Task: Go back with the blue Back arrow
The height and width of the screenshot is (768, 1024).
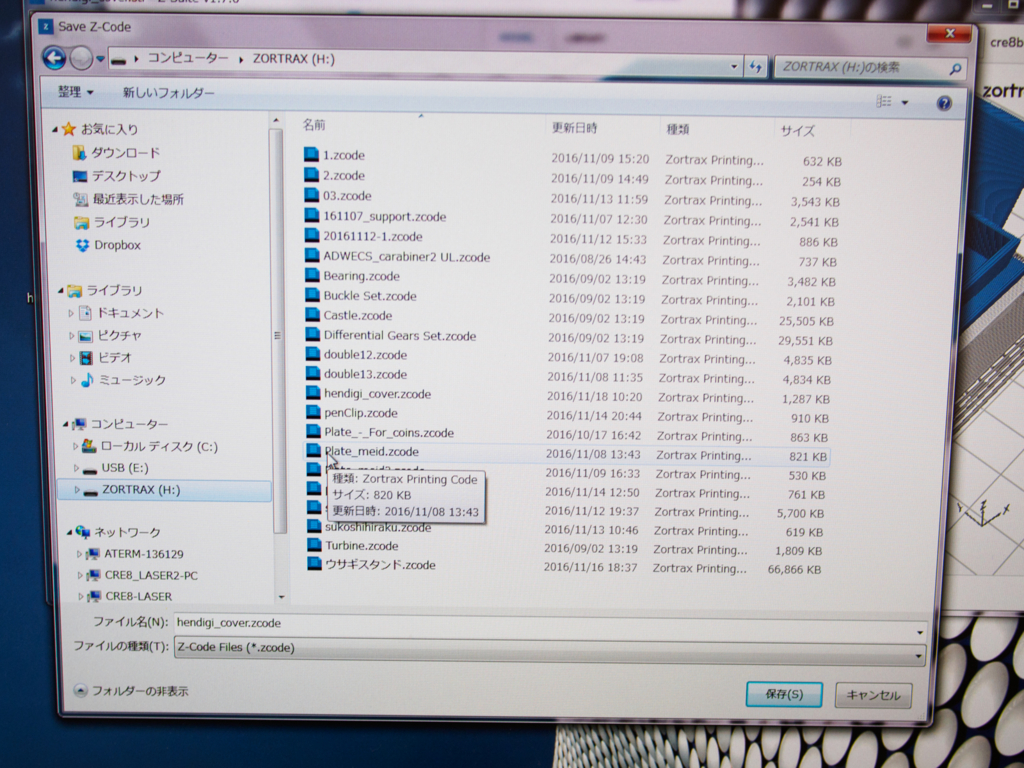Action: pyautogui.click(x=54, y=58)
